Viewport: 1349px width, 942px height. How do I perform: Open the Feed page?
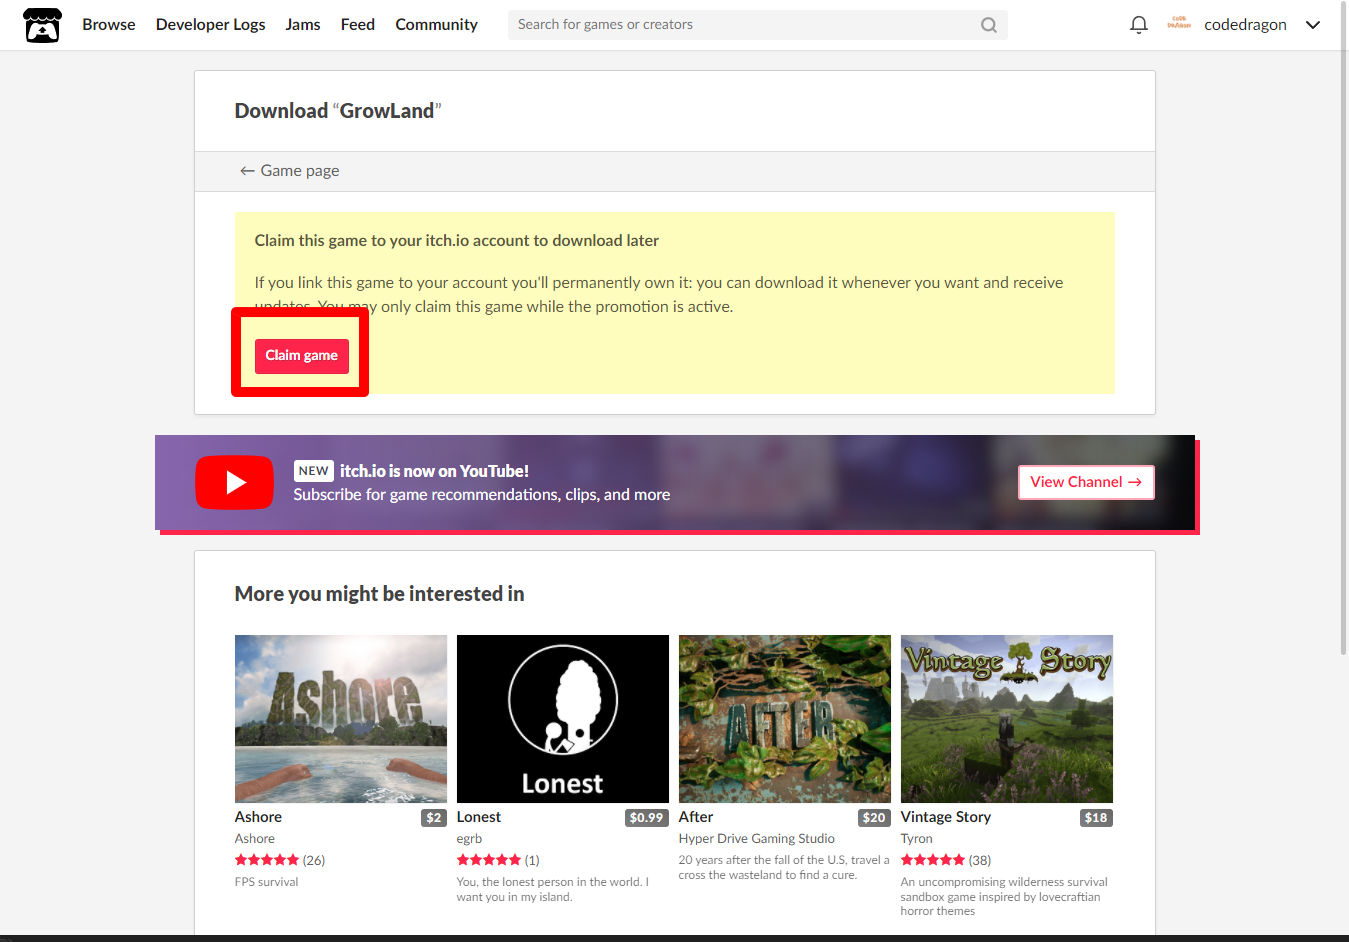(358, 24)
